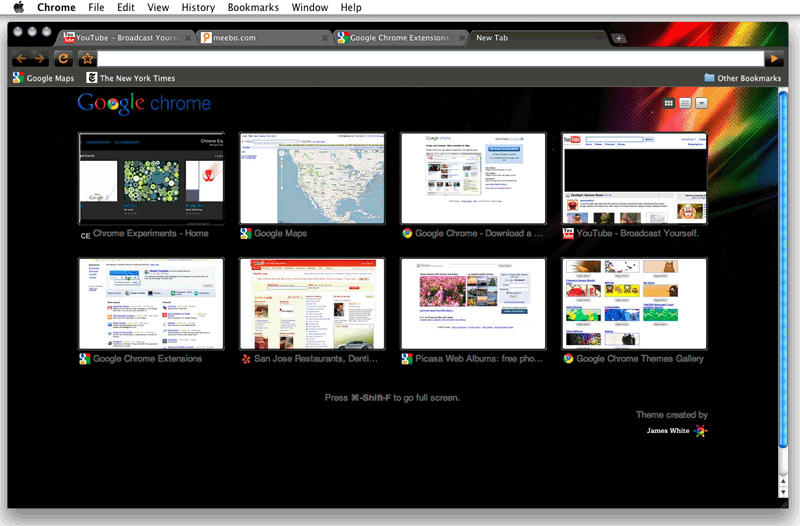The image size is (800, 526).
Task: Open the Chrome Experiments thumbnail
Action: pos(151,179)
